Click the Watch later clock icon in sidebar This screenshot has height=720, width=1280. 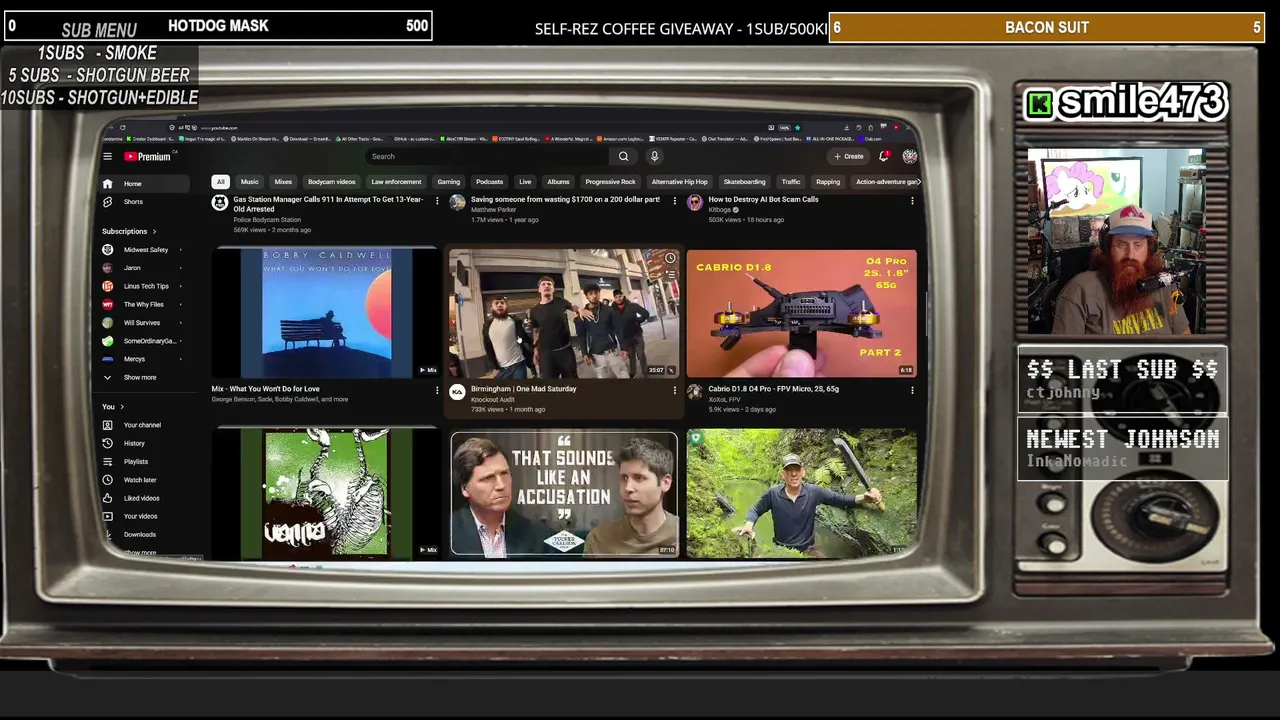click(107, 480)
